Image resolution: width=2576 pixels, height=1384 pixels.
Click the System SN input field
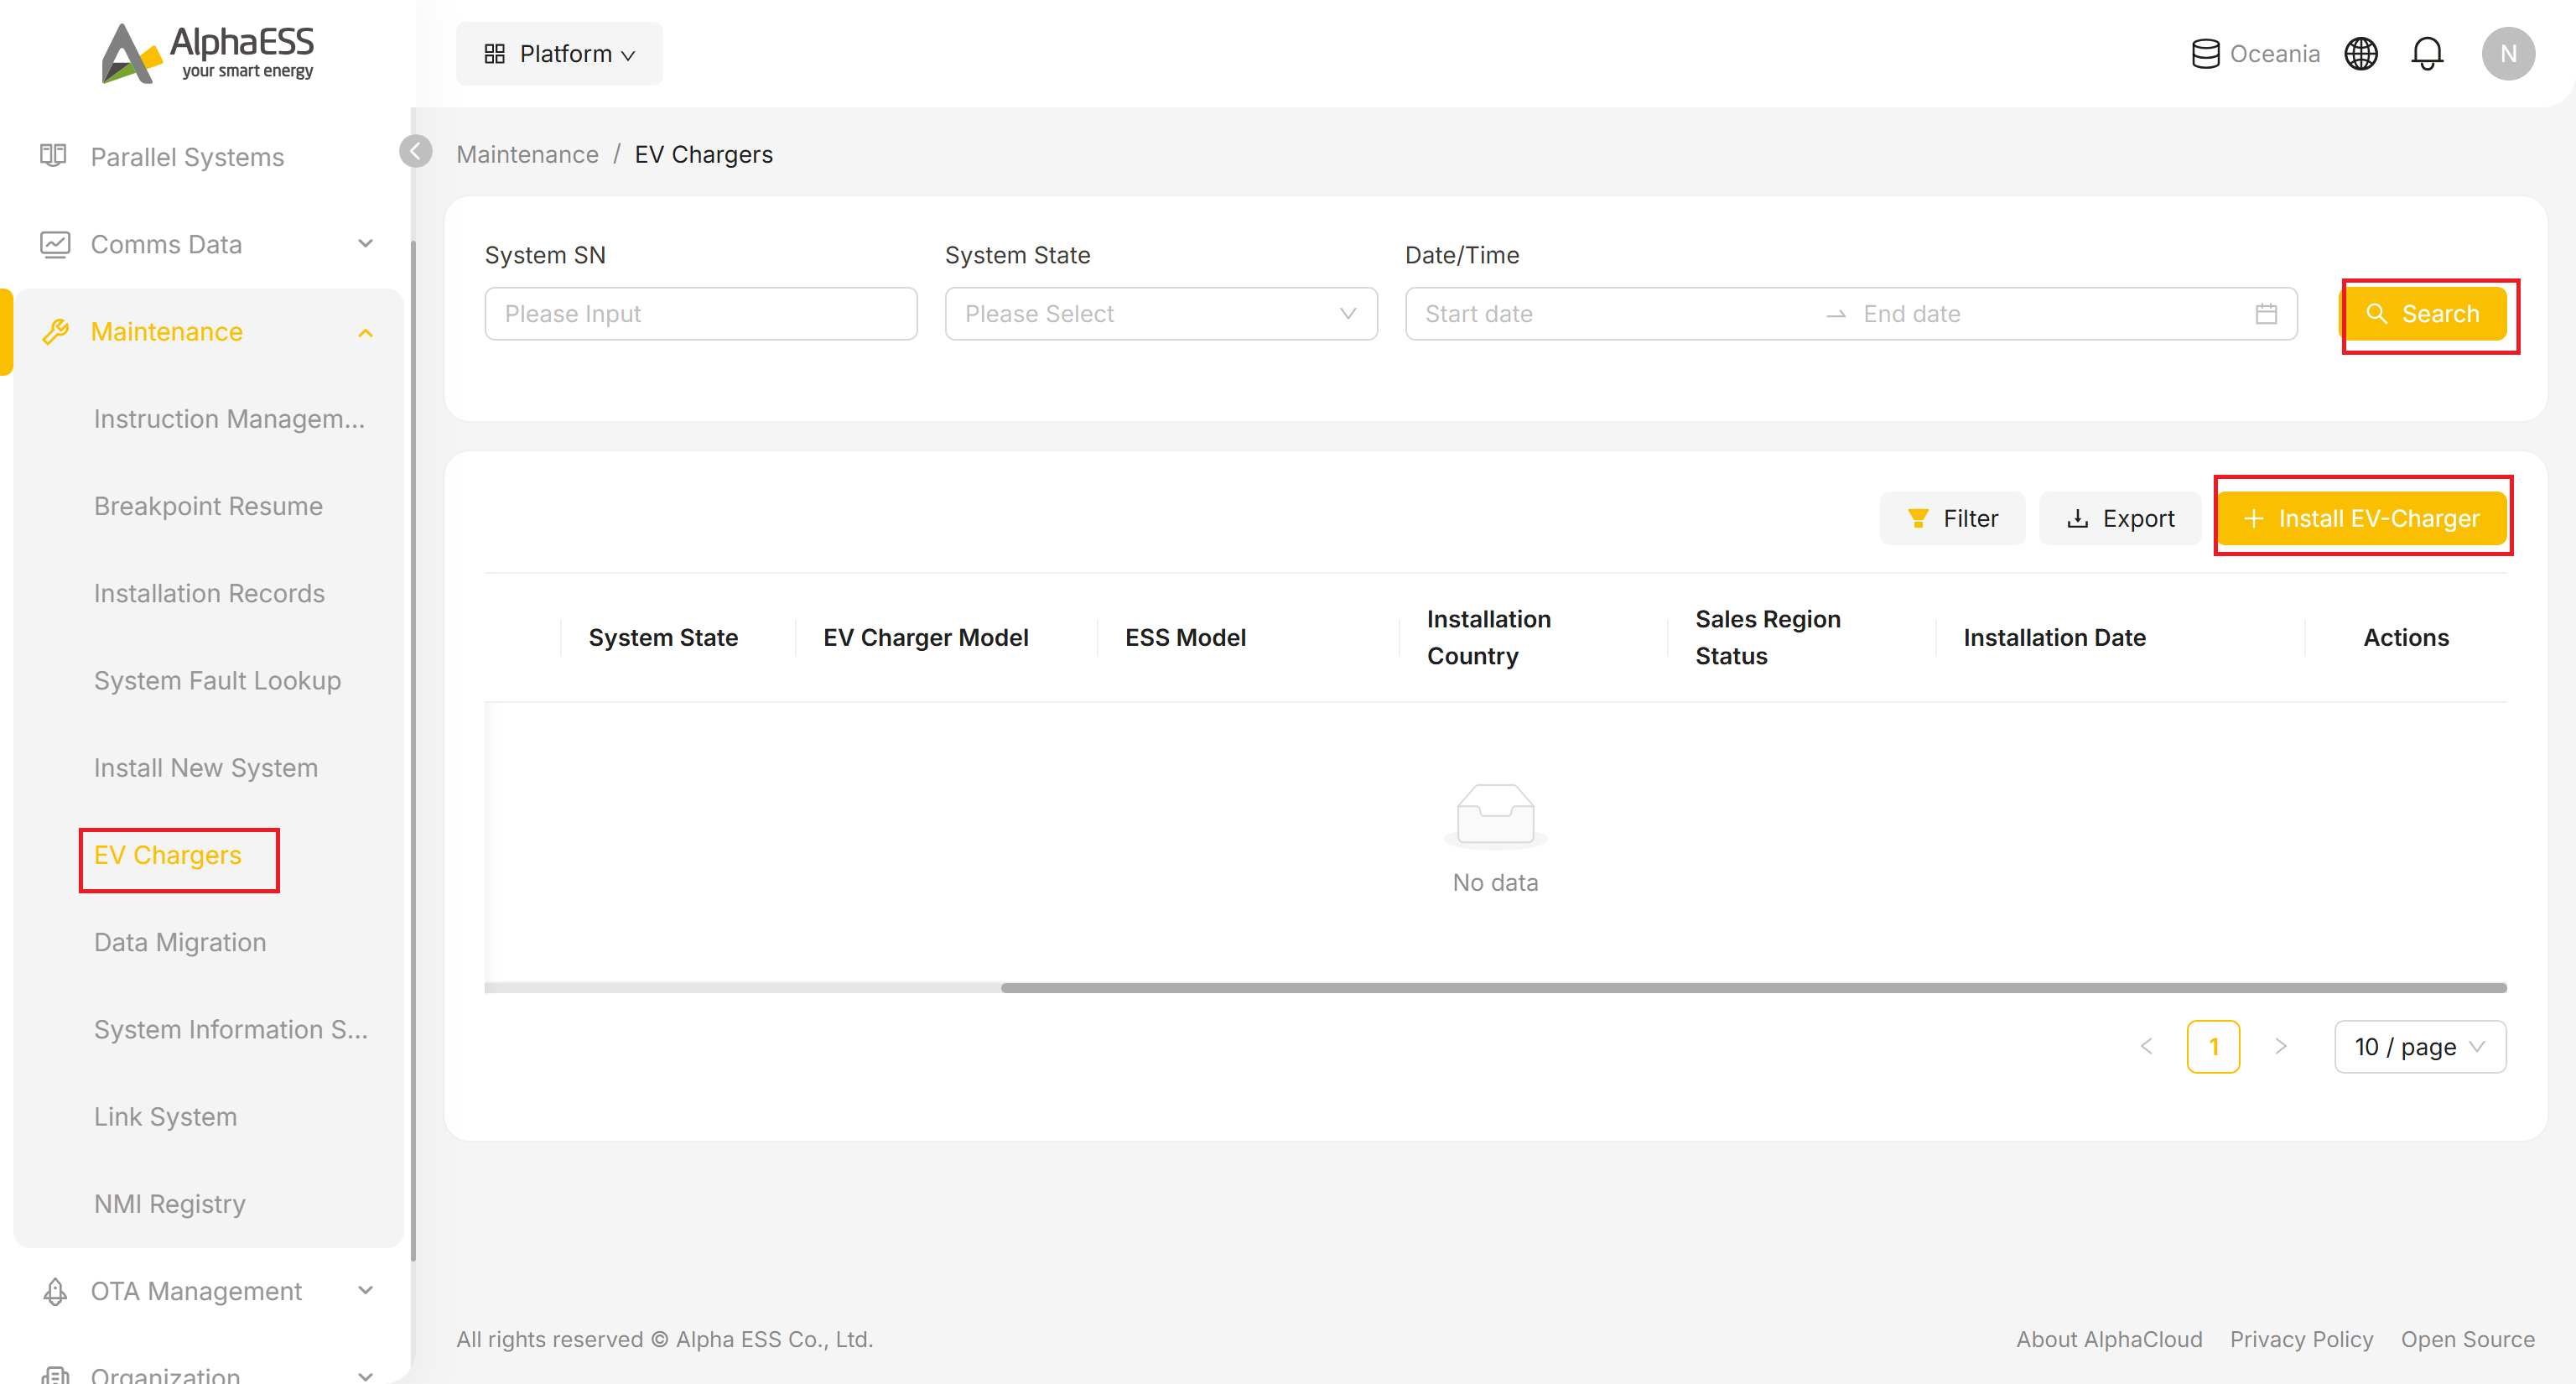pos(701,314)
